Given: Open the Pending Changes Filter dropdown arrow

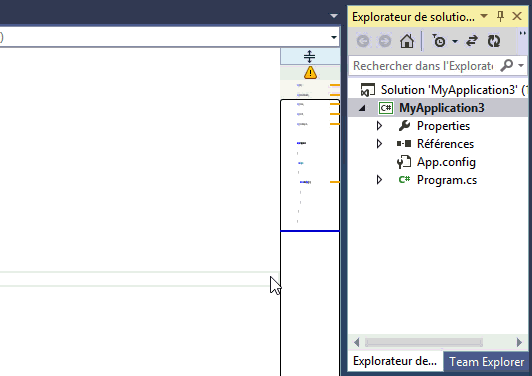Looking at the screenshot, I should 455,41.
